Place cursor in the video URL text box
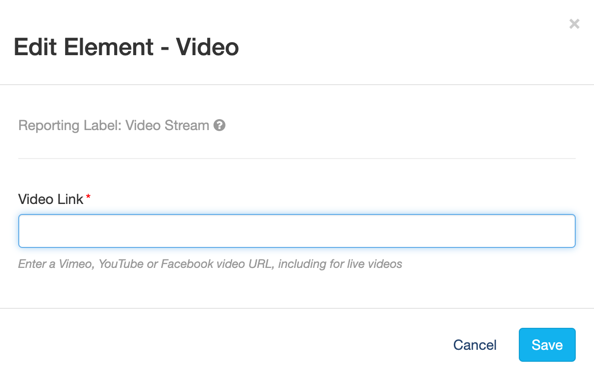 point(297,231)
